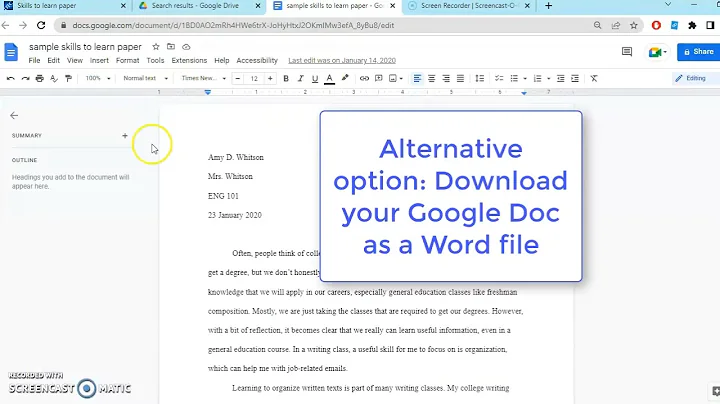Open the last edit version history link
This screenshot has width=720, height=404.
tap(342, 61)
